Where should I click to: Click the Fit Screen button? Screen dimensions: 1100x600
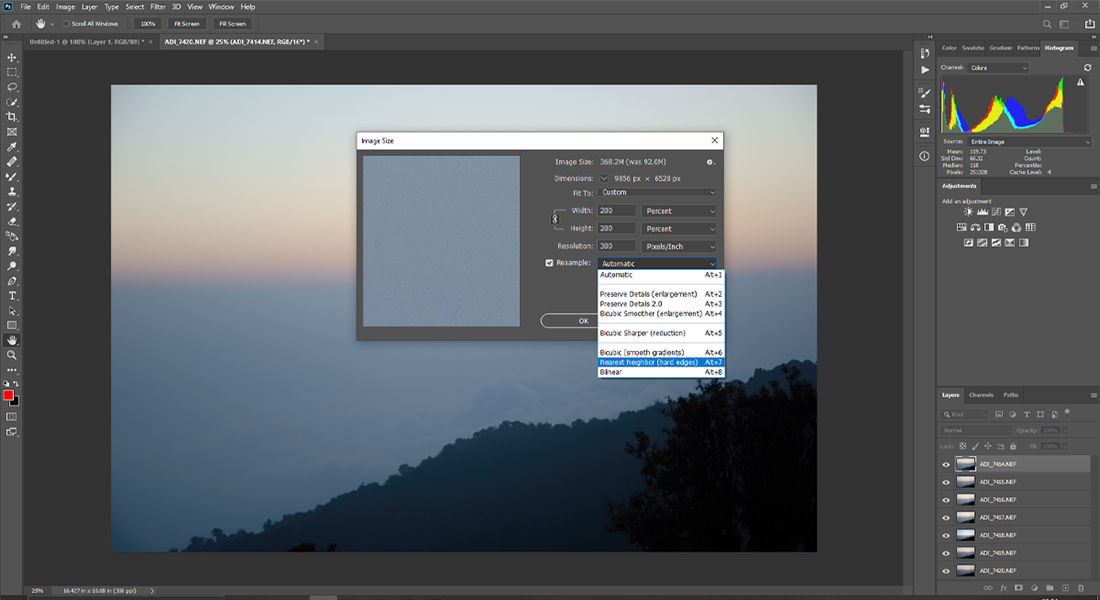pos(187,24)
